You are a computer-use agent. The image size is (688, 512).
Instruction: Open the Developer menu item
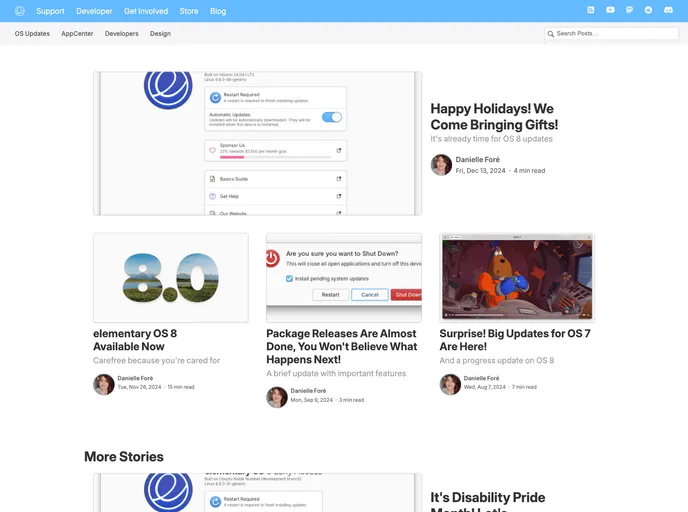pyautogui.click(x=94, y=11)
